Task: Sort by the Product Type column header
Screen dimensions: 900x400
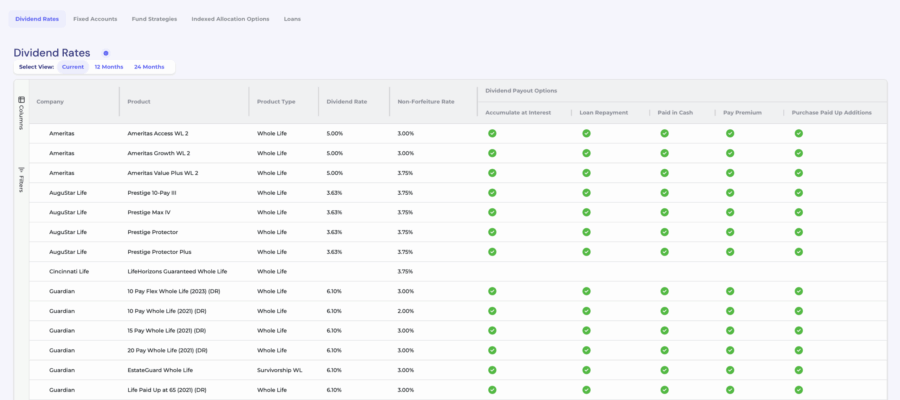Action: coord(277,101)
